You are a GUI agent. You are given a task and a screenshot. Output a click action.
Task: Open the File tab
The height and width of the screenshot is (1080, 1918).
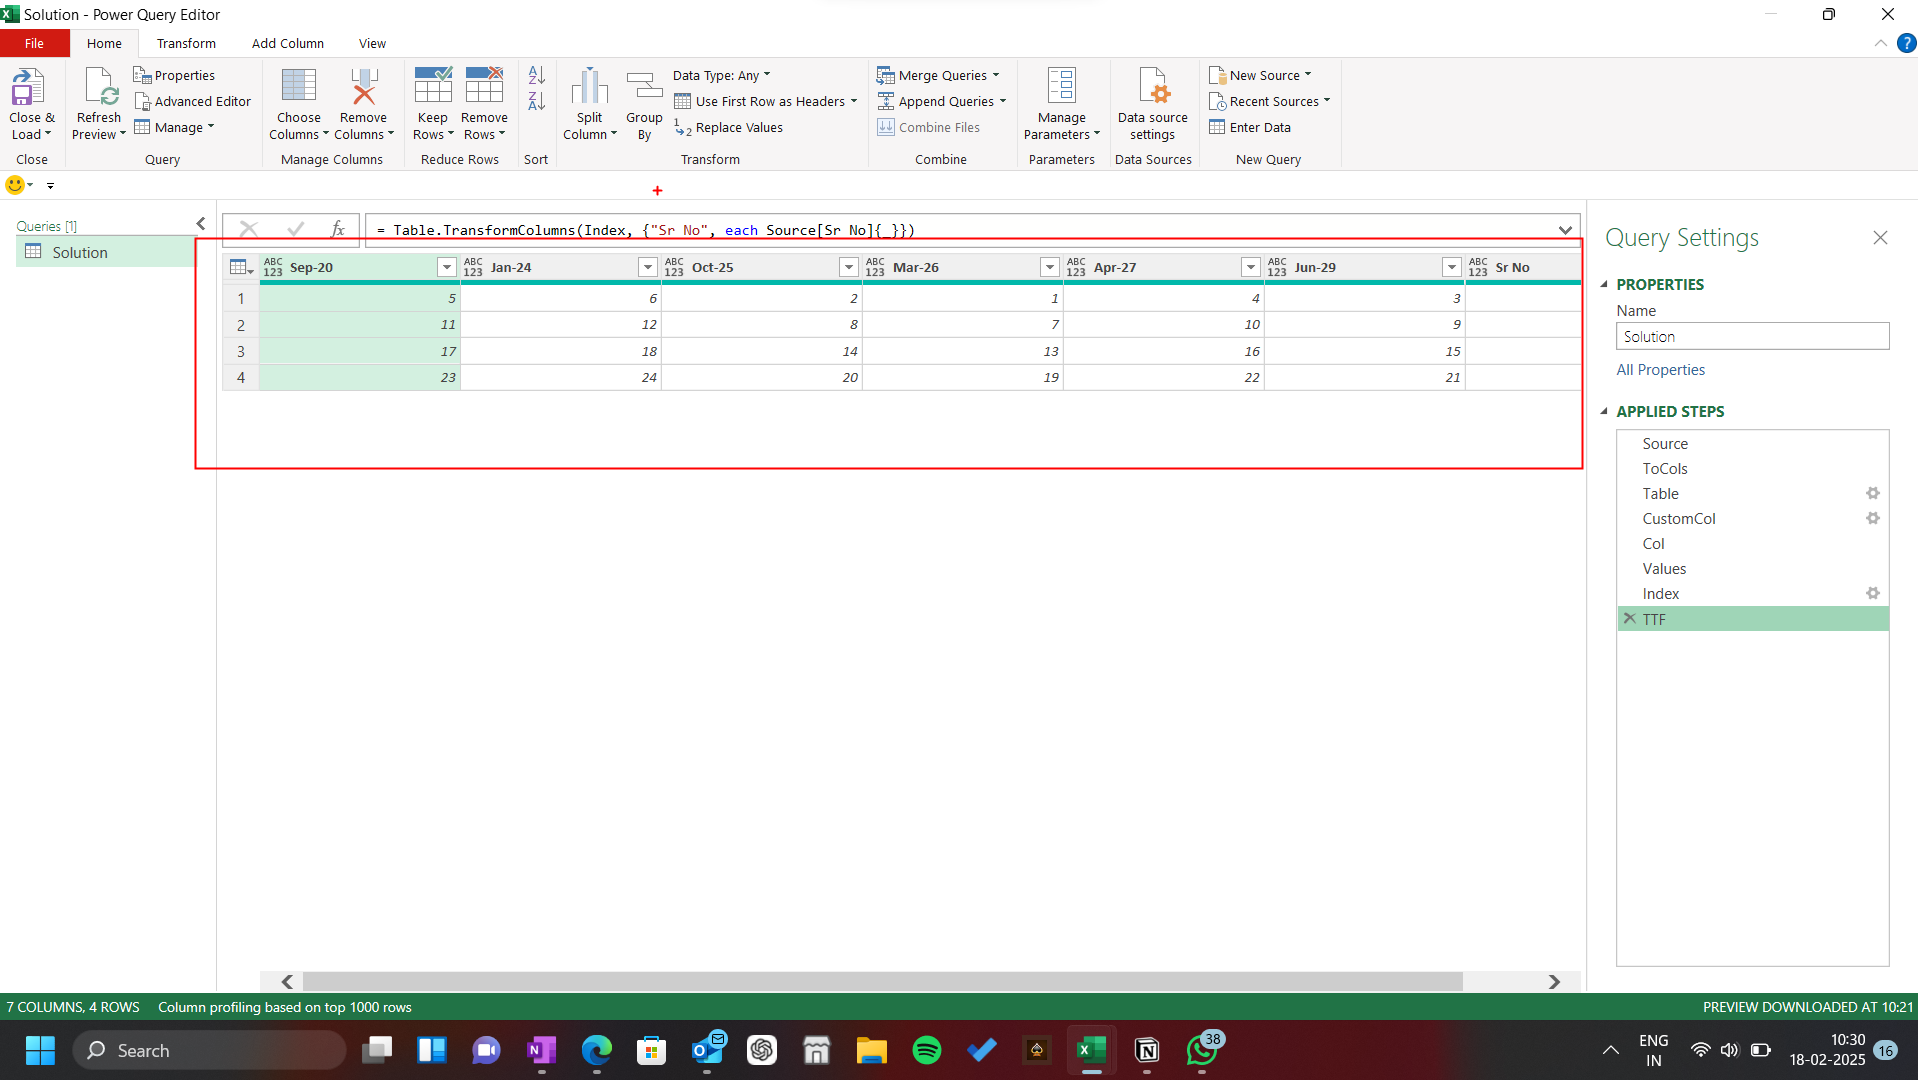coord(35,43)
